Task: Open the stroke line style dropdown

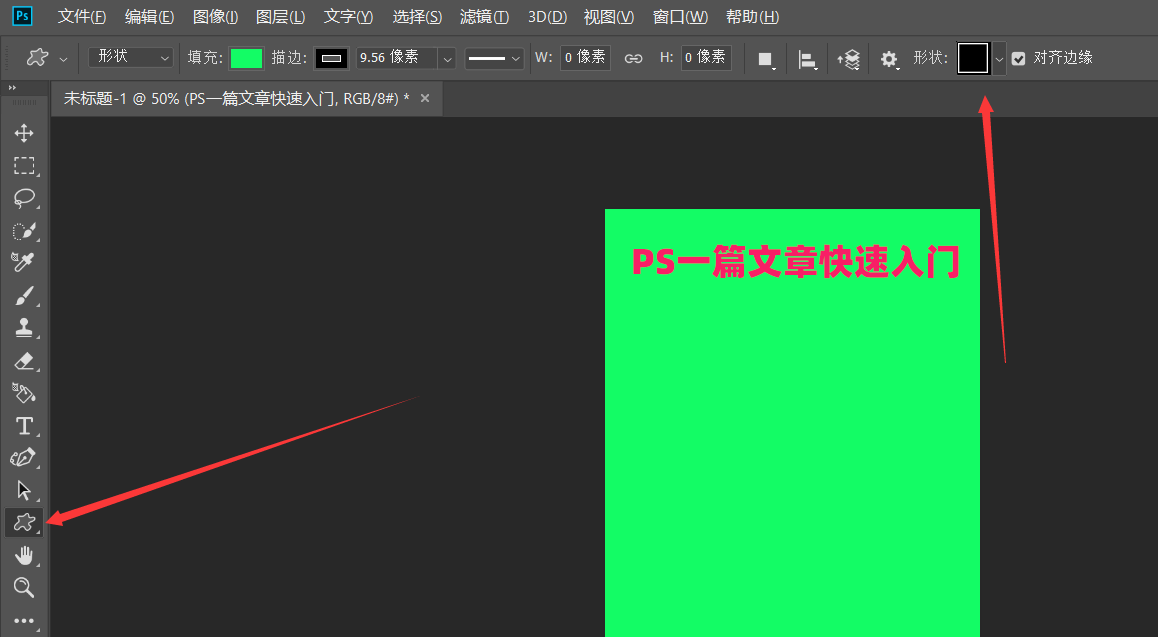Action: point(494,58)
